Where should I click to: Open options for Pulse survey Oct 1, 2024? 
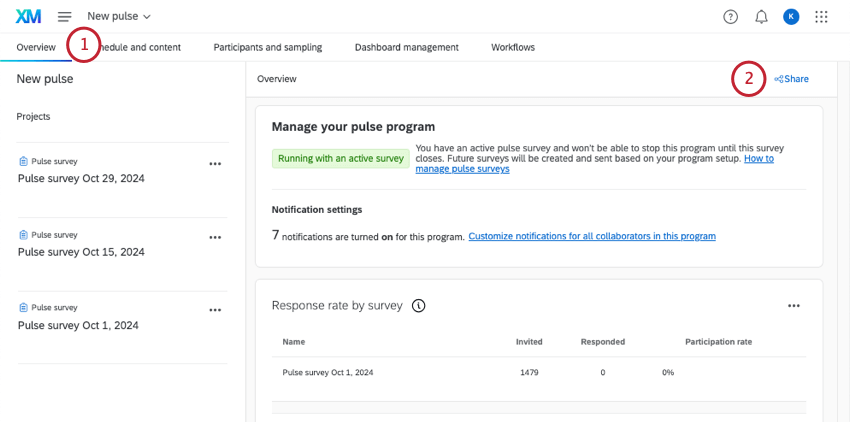(x=215, y=310)
